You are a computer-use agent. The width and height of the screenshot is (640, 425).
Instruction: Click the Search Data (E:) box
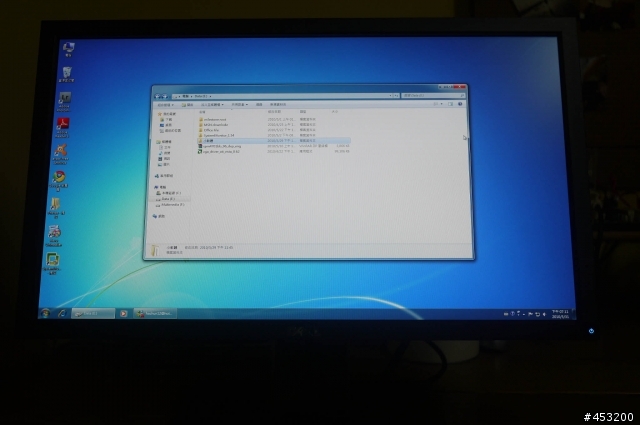pyautogui.click(x=434, y=96)
